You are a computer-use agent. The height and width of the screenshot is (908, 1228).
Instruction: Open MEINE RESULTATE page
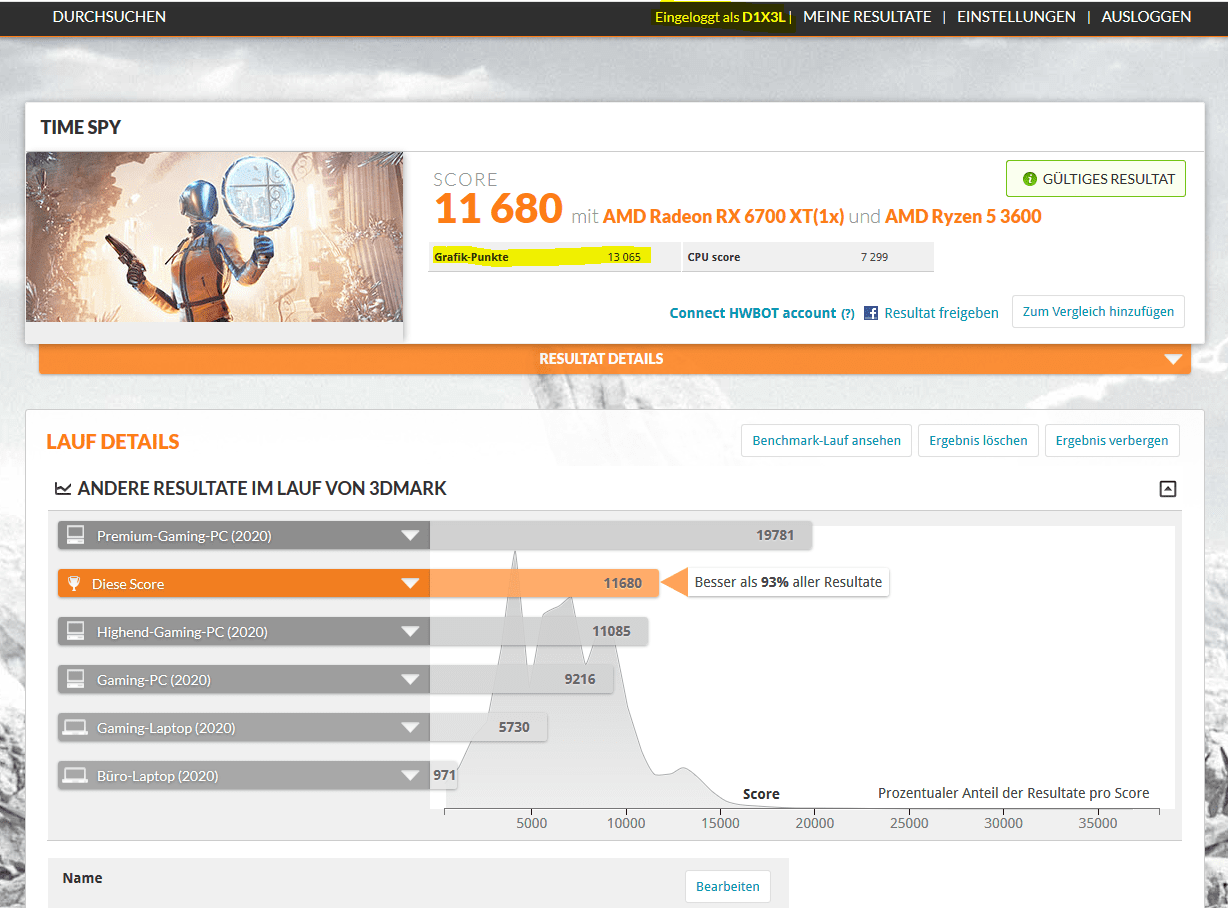click(x=867, y=17)
